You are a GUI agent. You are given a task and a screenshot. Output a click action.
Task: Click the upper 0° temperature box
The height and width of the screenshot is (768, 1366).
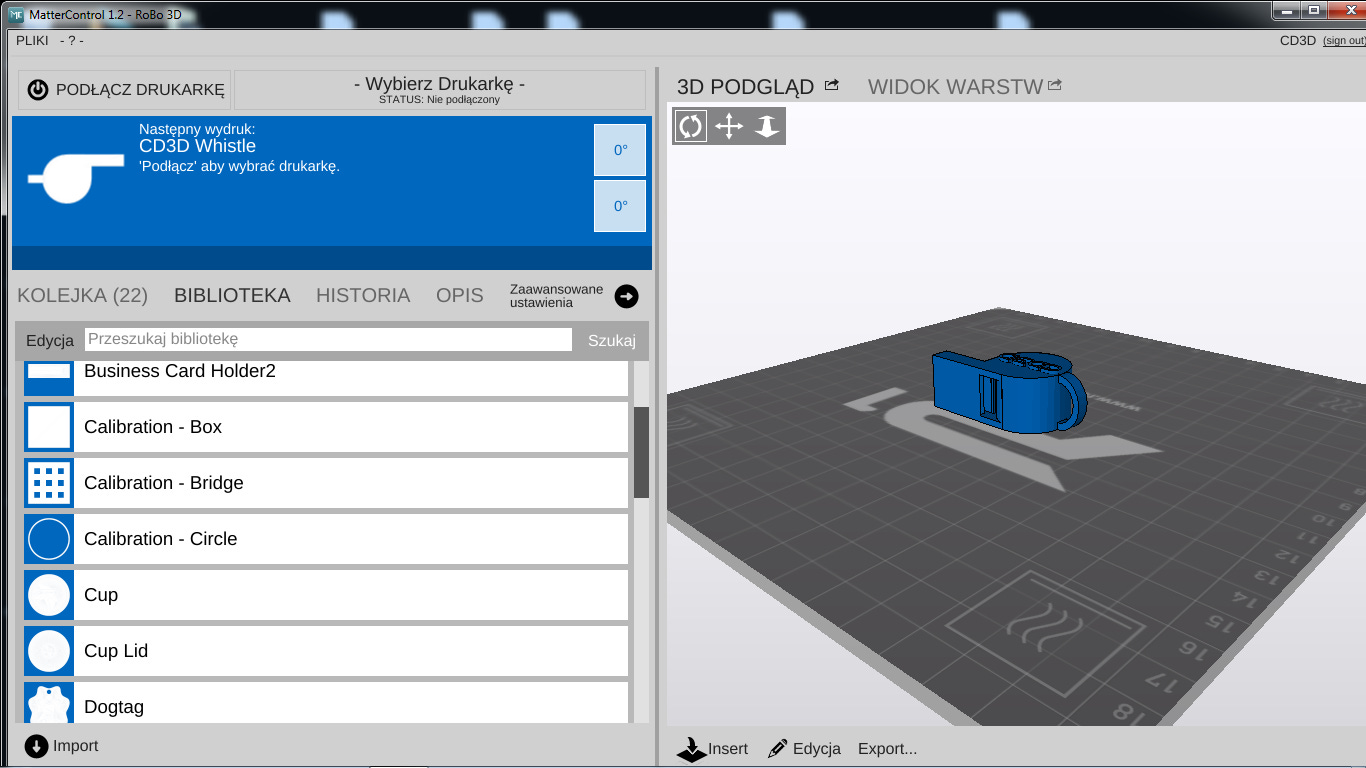tap(620, 150)
